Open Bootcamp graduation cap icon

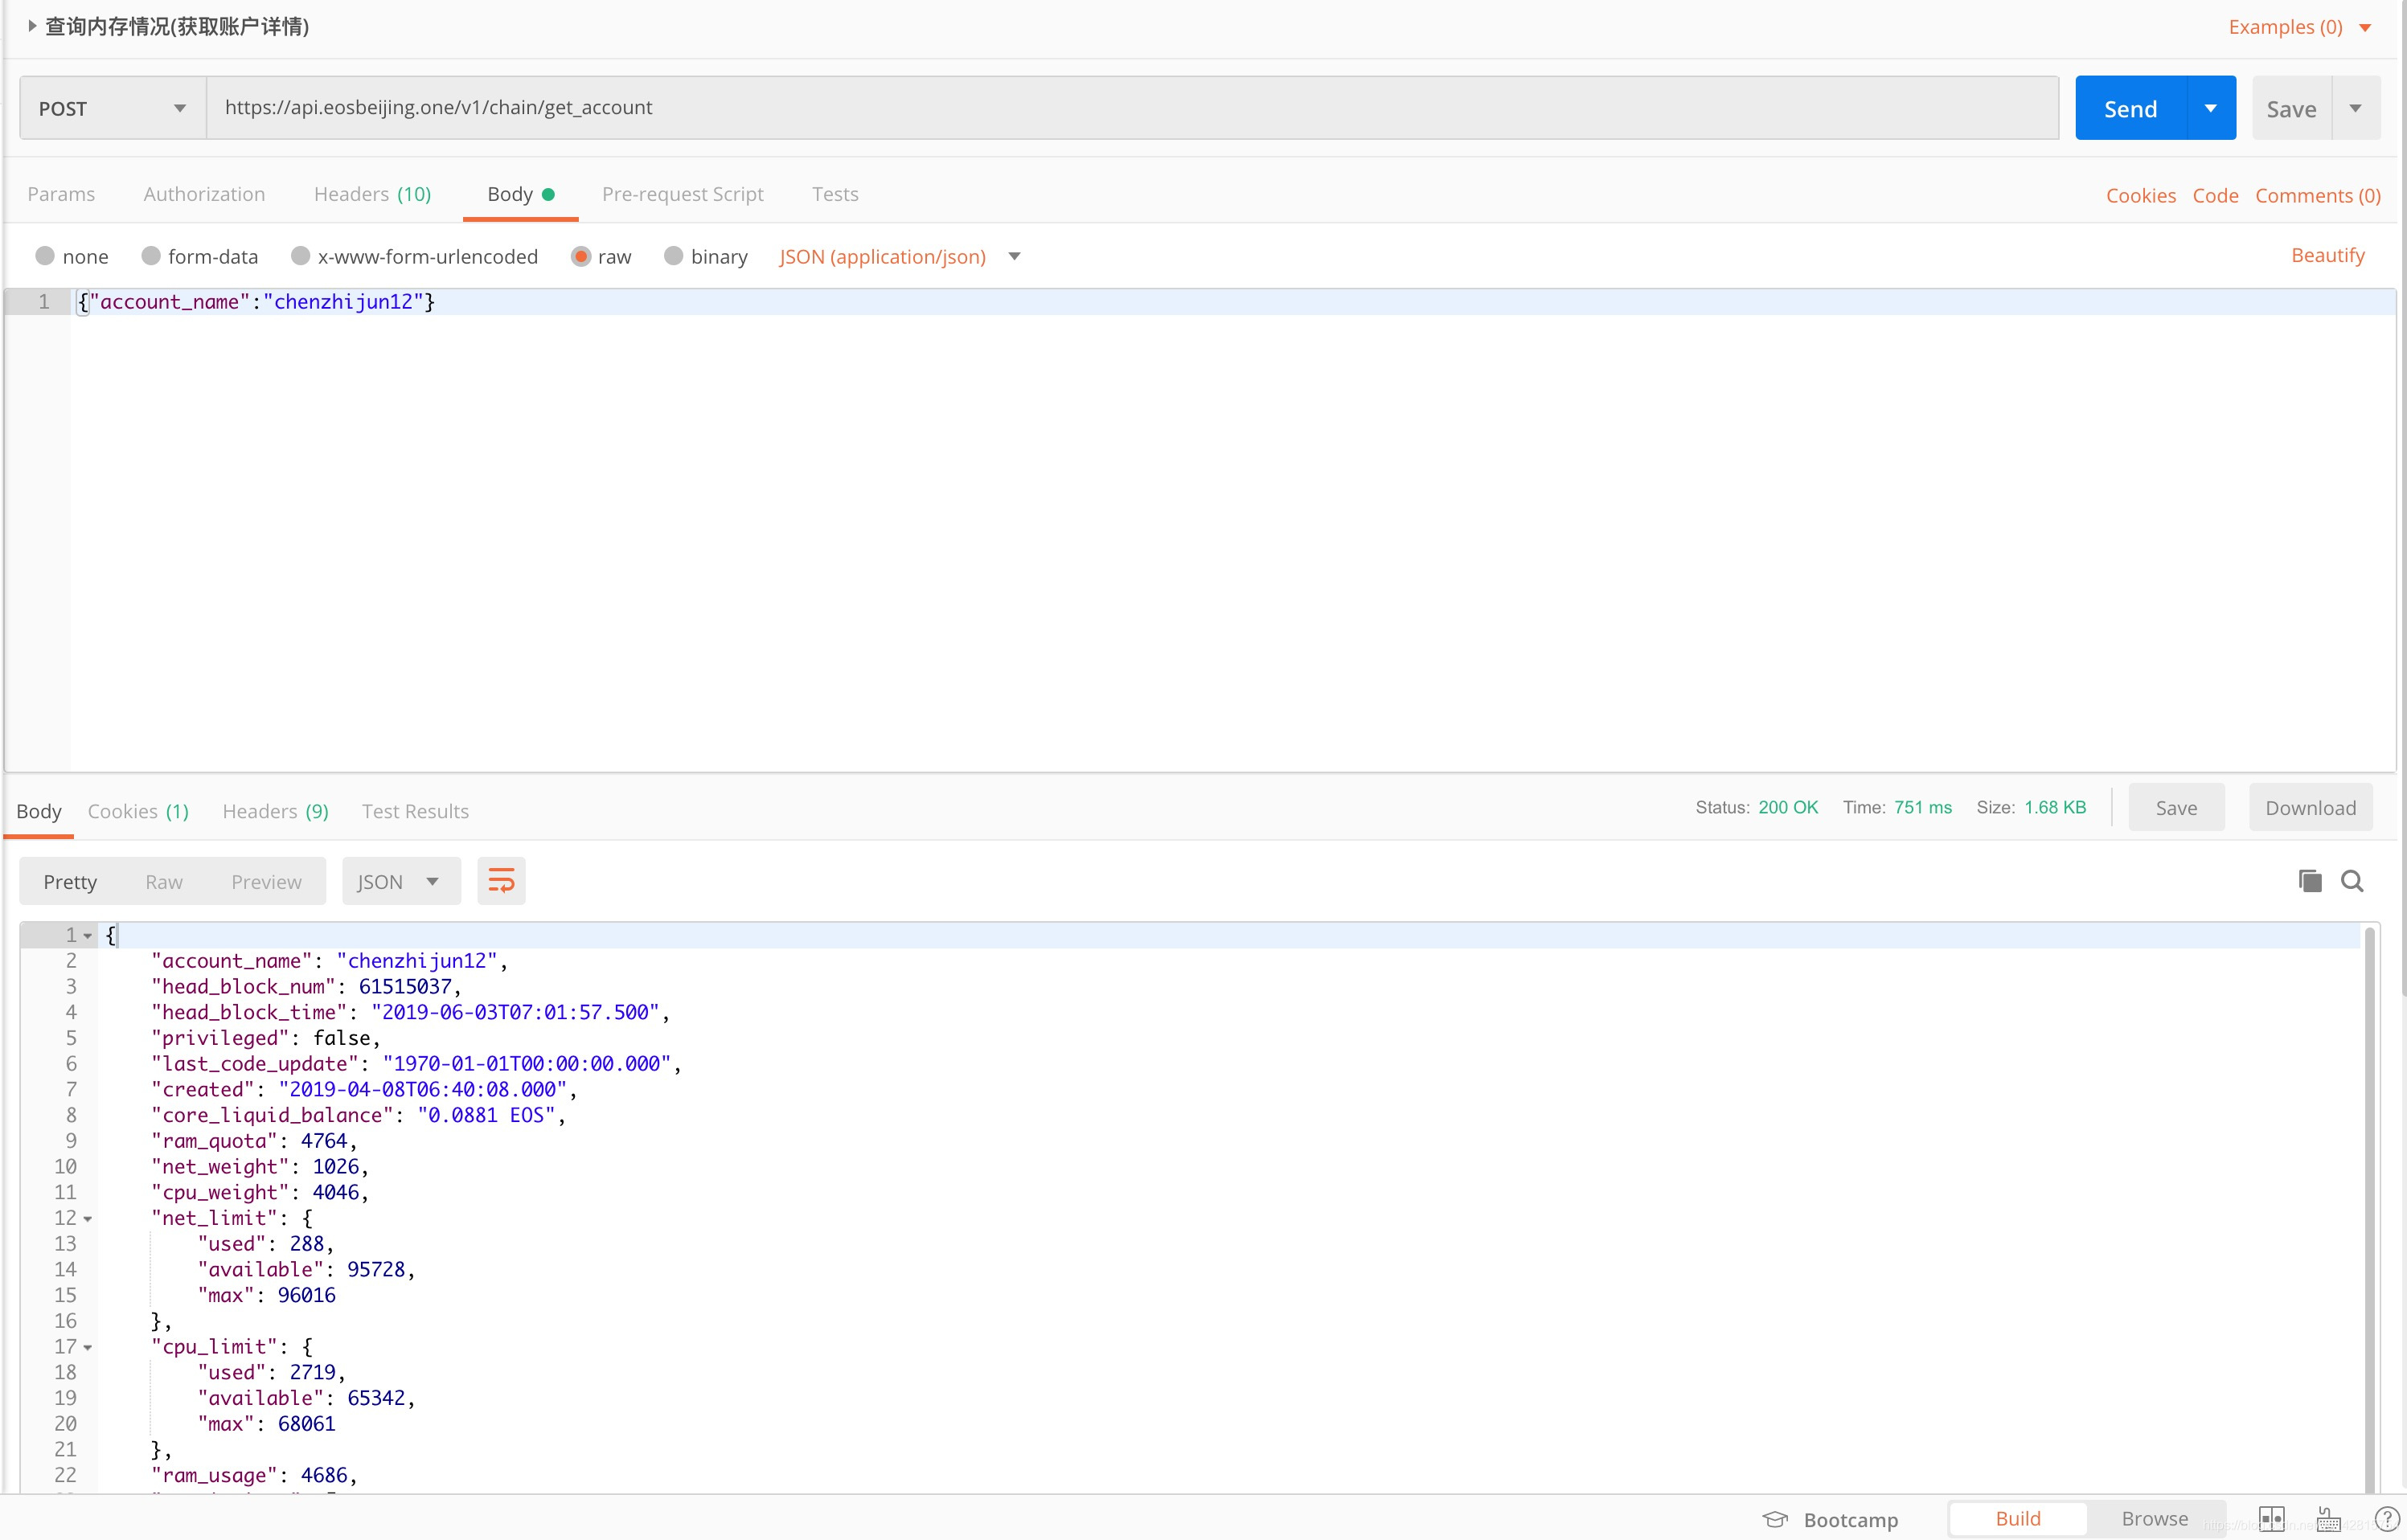coord(1775,1519)
